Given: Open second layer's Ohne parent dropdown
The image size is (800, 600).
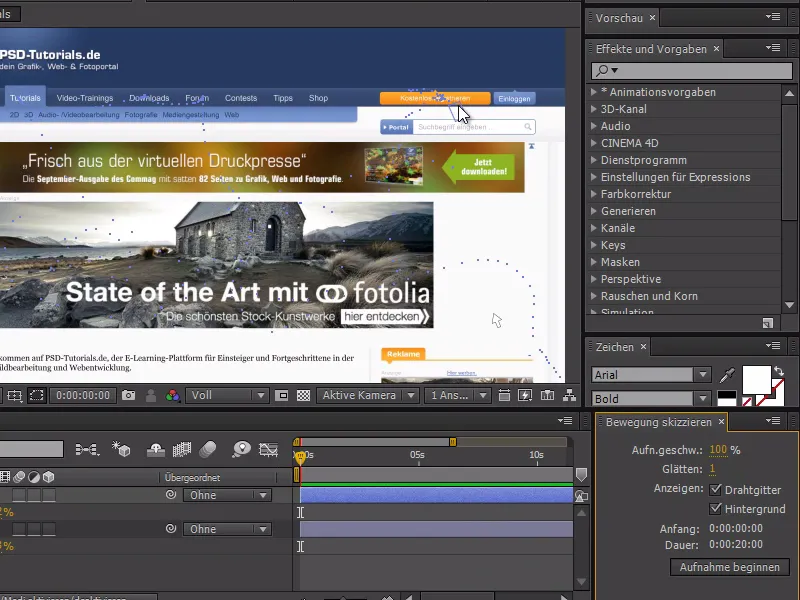Looking at the screenshot, I should pyautogui.click(x=228, y=529).
